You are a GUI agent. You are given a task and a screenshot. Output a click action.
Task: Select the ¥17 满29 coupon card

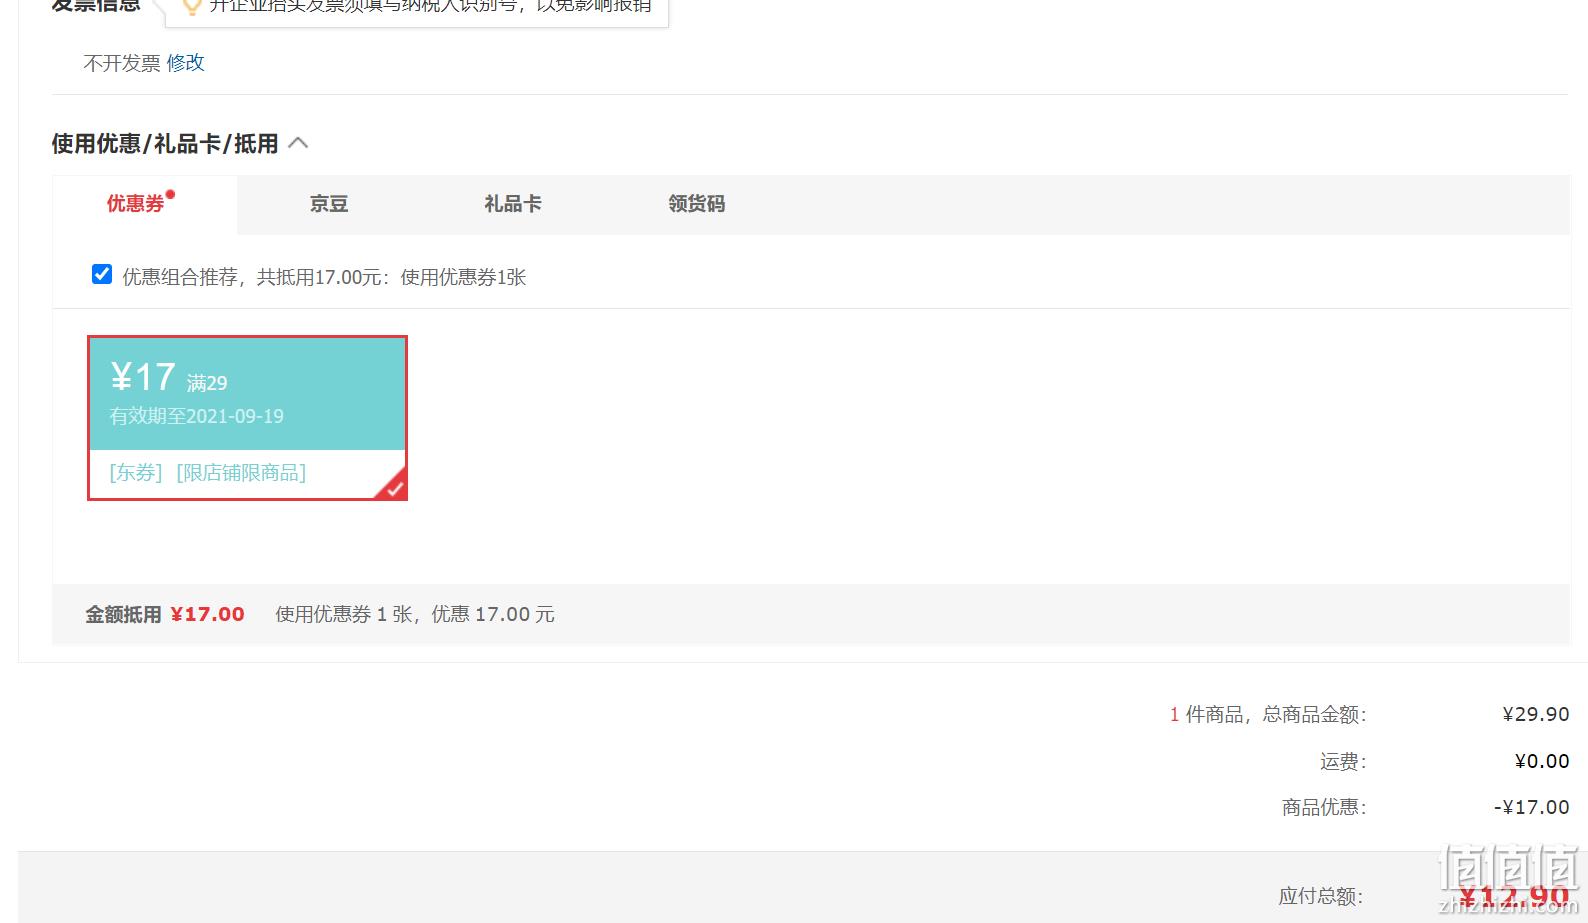point(247,417)
